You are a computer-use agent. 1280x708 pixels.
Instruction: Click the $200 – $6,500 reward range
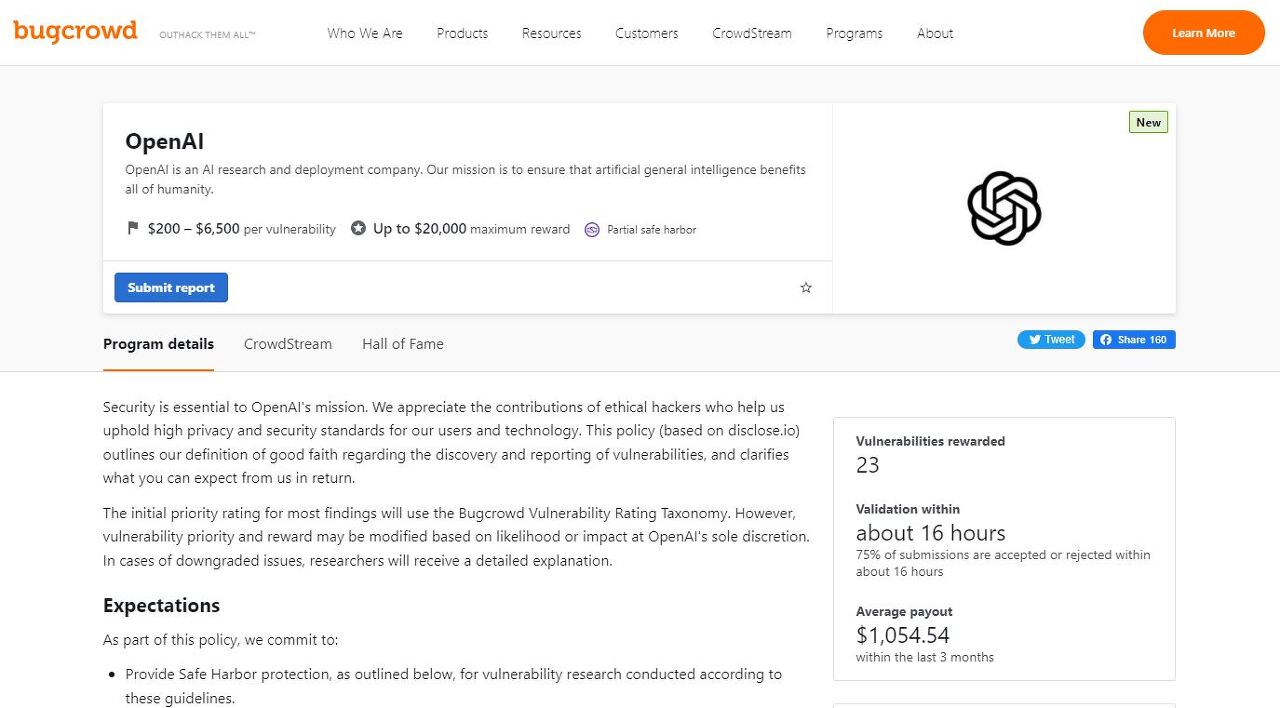(x=194, y=229)
